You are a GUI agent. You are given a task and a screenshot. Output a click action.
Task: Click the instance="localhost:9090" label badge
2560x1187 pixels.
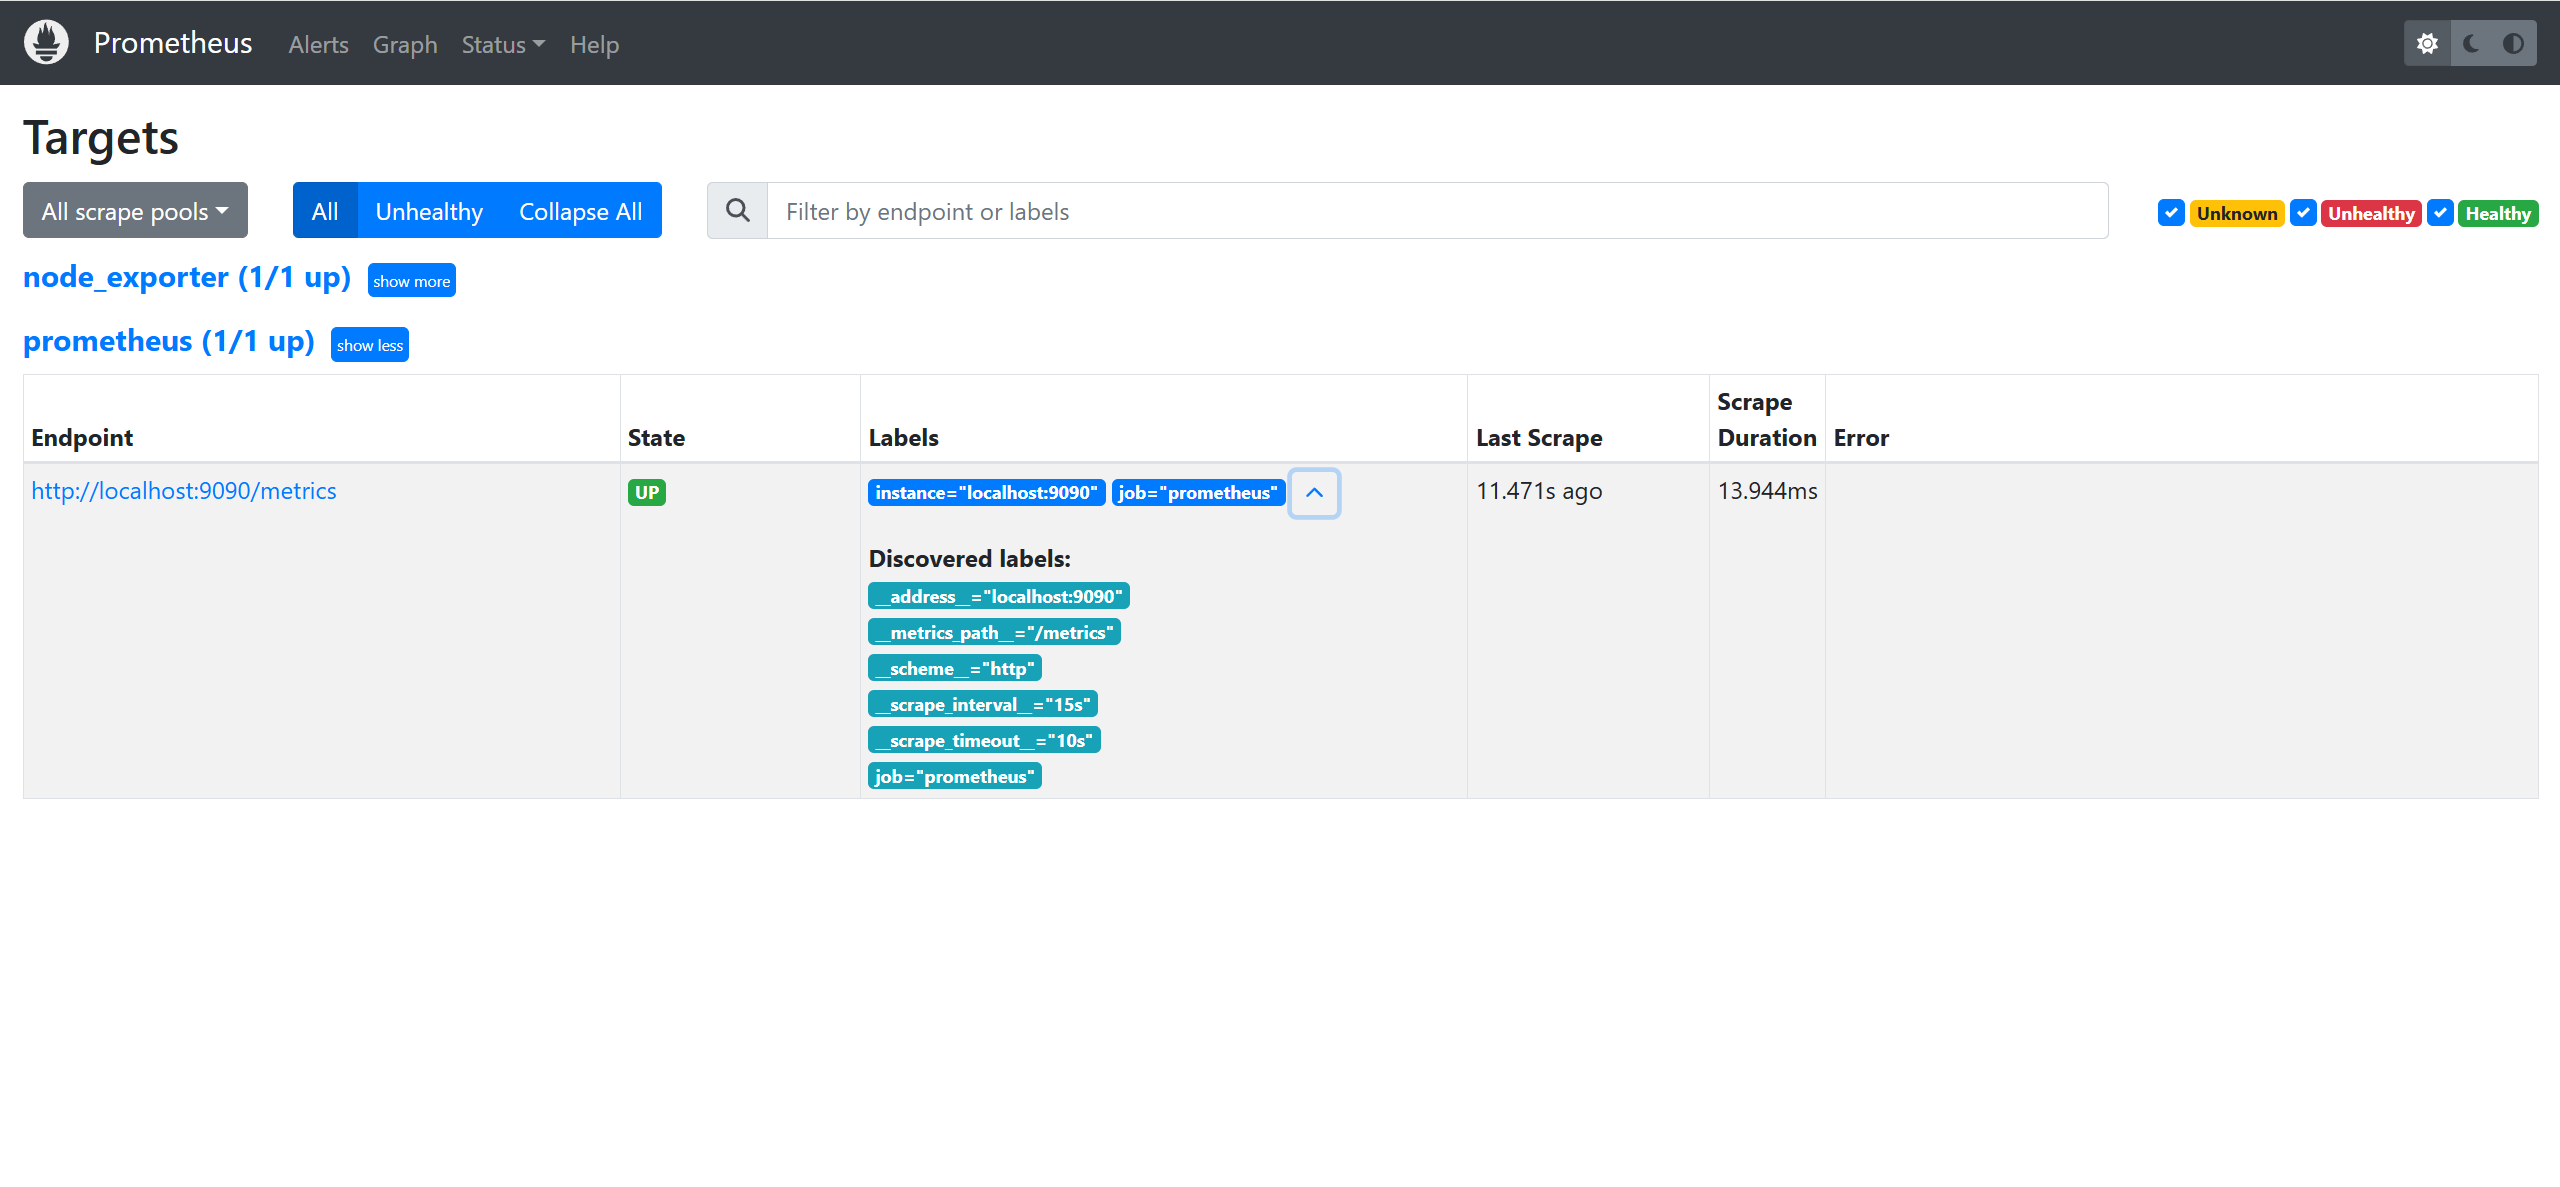pos(986,493)
